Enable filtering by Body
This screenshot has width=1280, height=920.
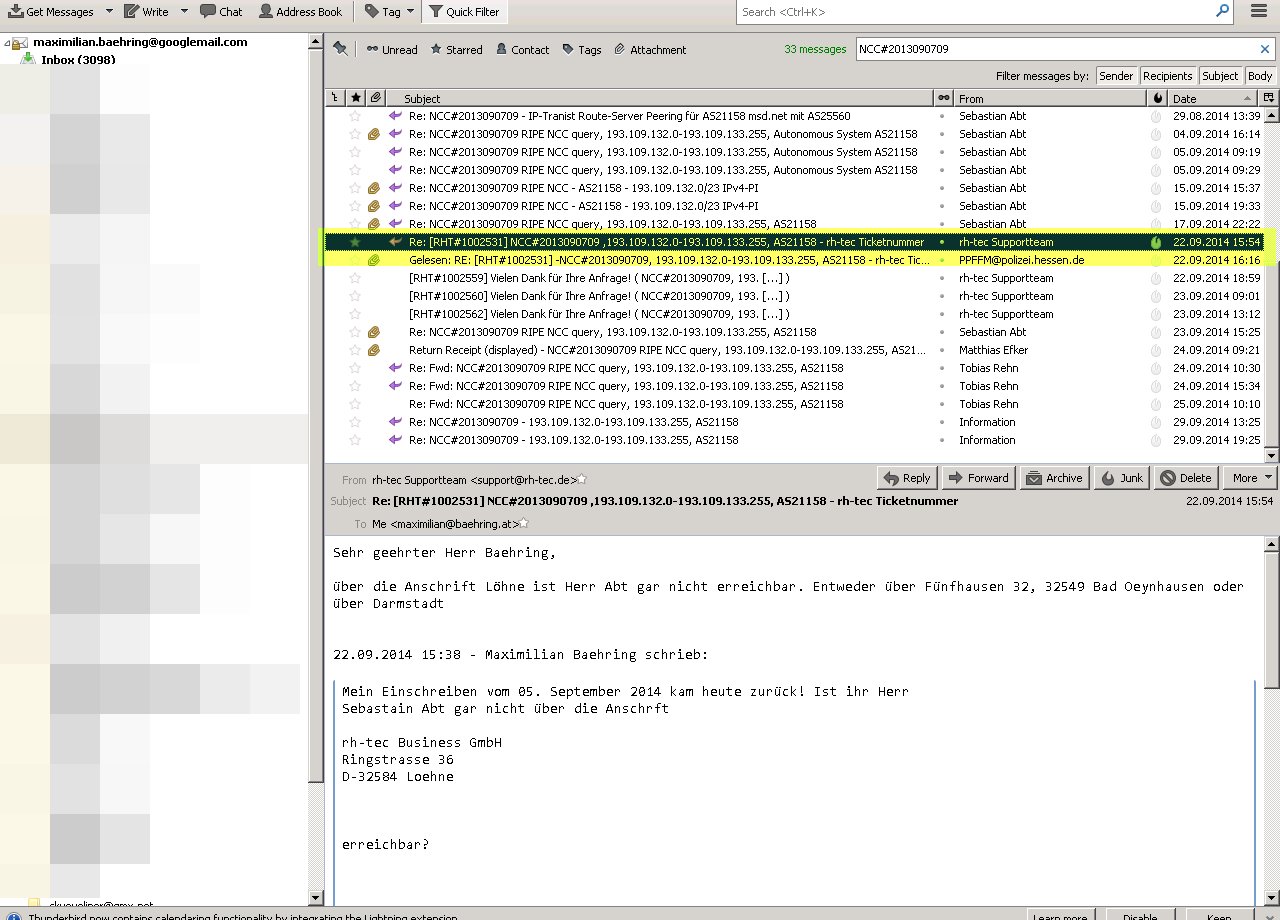click(x=1260, y=76)
